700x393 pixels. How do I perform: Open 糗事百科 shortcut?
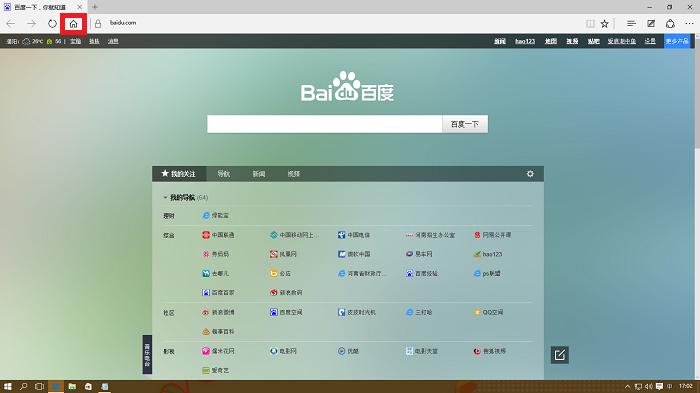218,331
